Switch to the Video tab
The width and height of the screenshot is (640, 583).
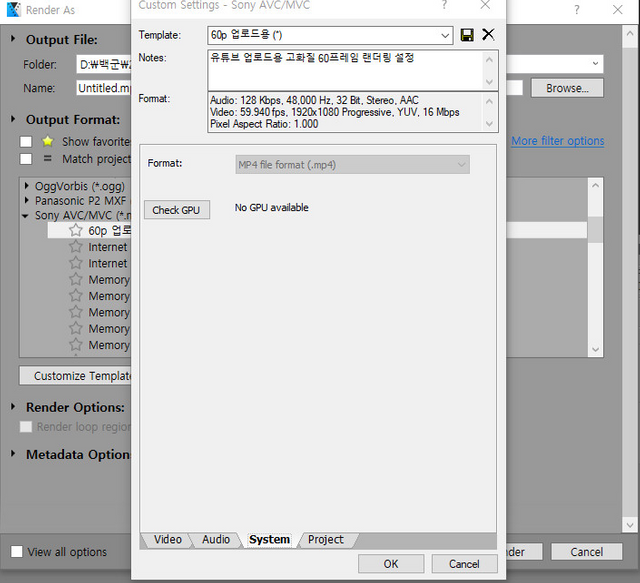[167, 540]
